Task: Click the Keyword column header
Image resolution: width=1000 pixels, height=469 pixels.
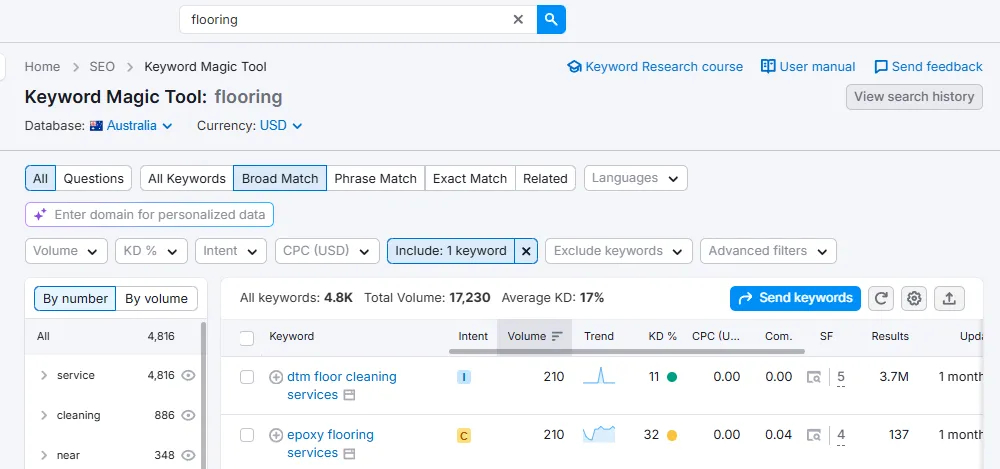Action: (x=291, y=336)
